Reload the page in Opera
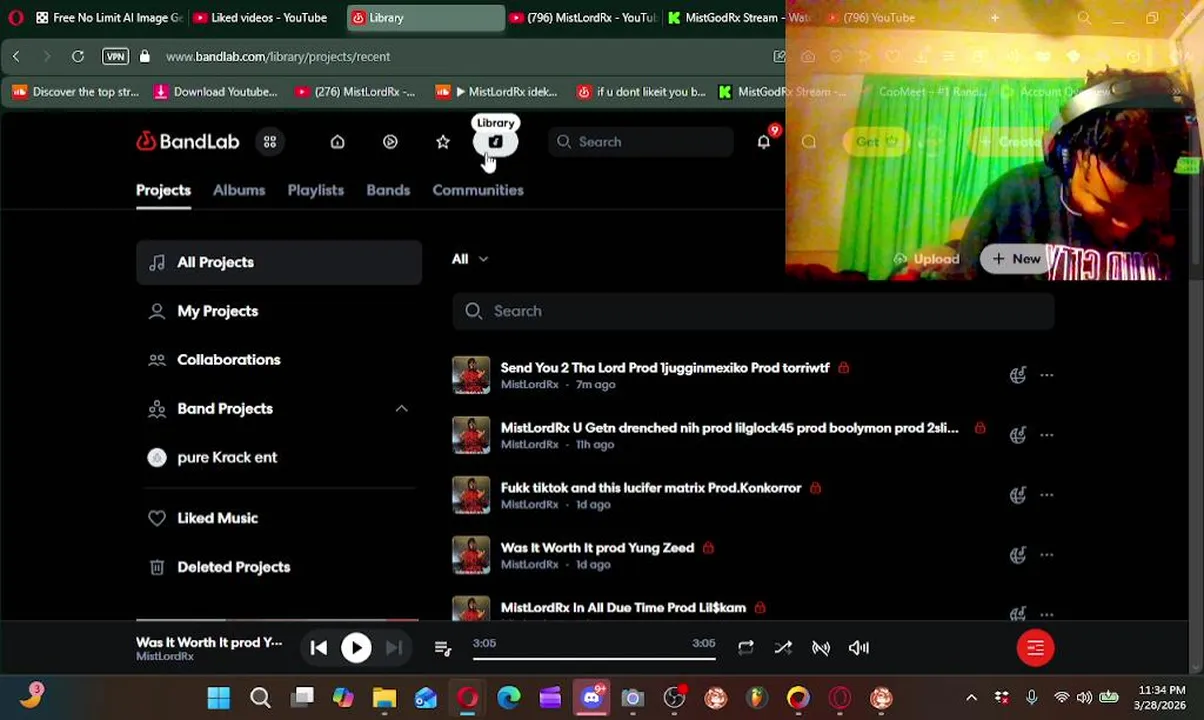1204x720 pixels. pos(78,57)
